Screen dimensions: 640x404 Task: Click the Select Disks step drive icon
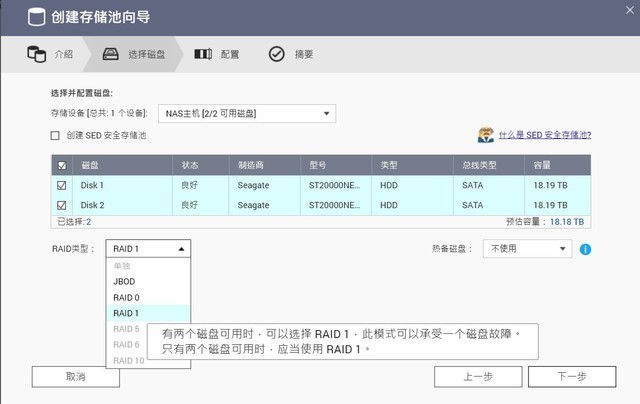[110, 54]
